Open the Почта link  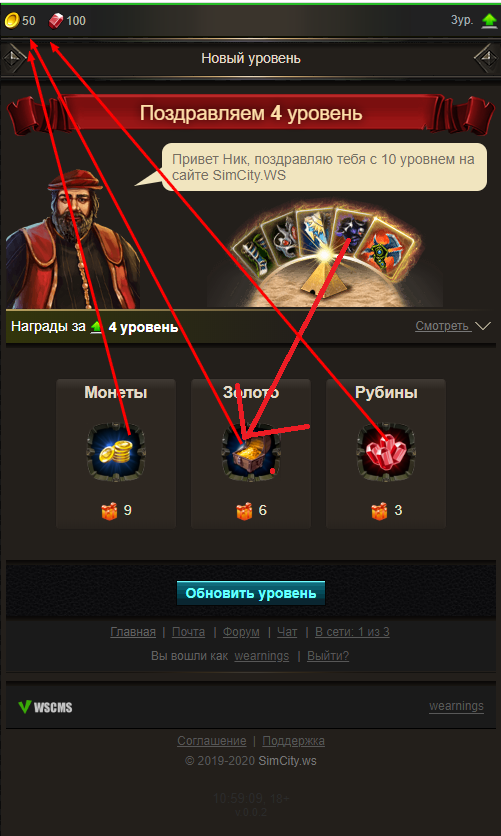[188, 632]
